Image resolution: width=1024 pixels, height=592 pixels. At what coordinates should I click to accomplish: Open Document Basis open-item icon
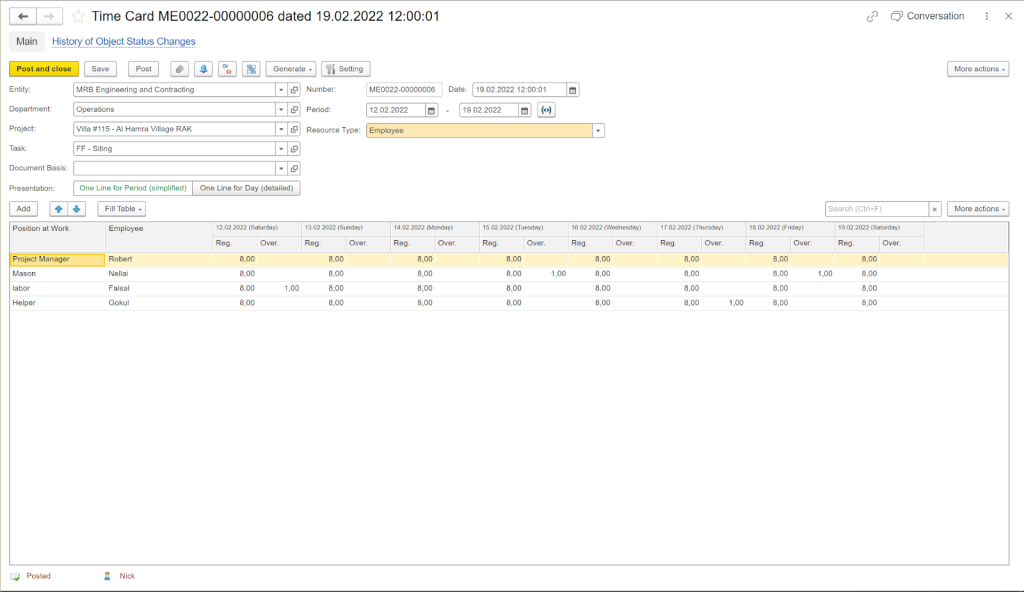[294, 169]
